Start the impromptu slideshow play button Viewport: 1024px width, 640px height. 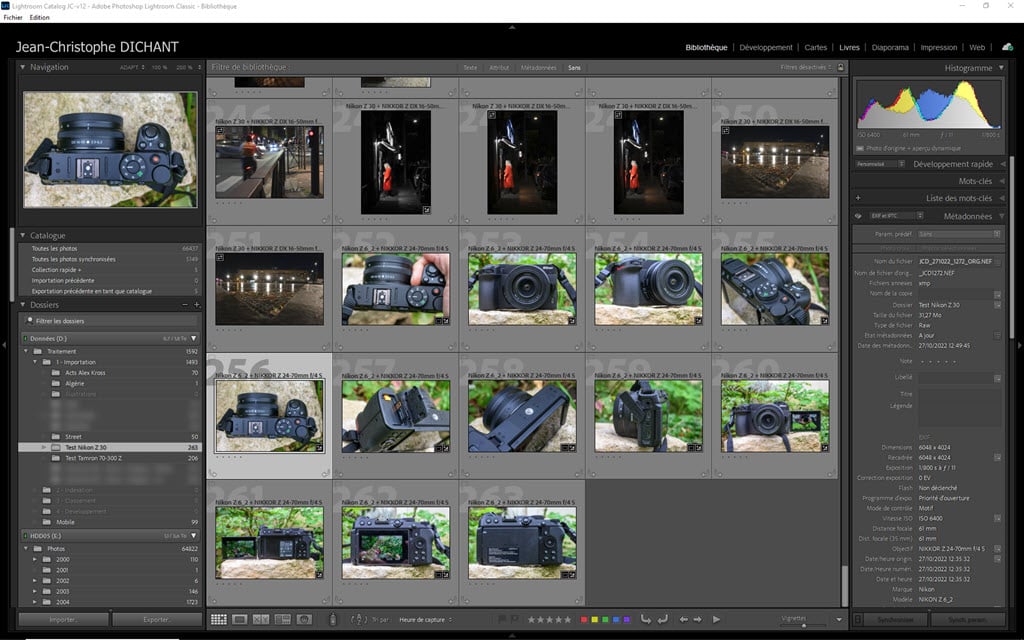(x=716, y=619)
